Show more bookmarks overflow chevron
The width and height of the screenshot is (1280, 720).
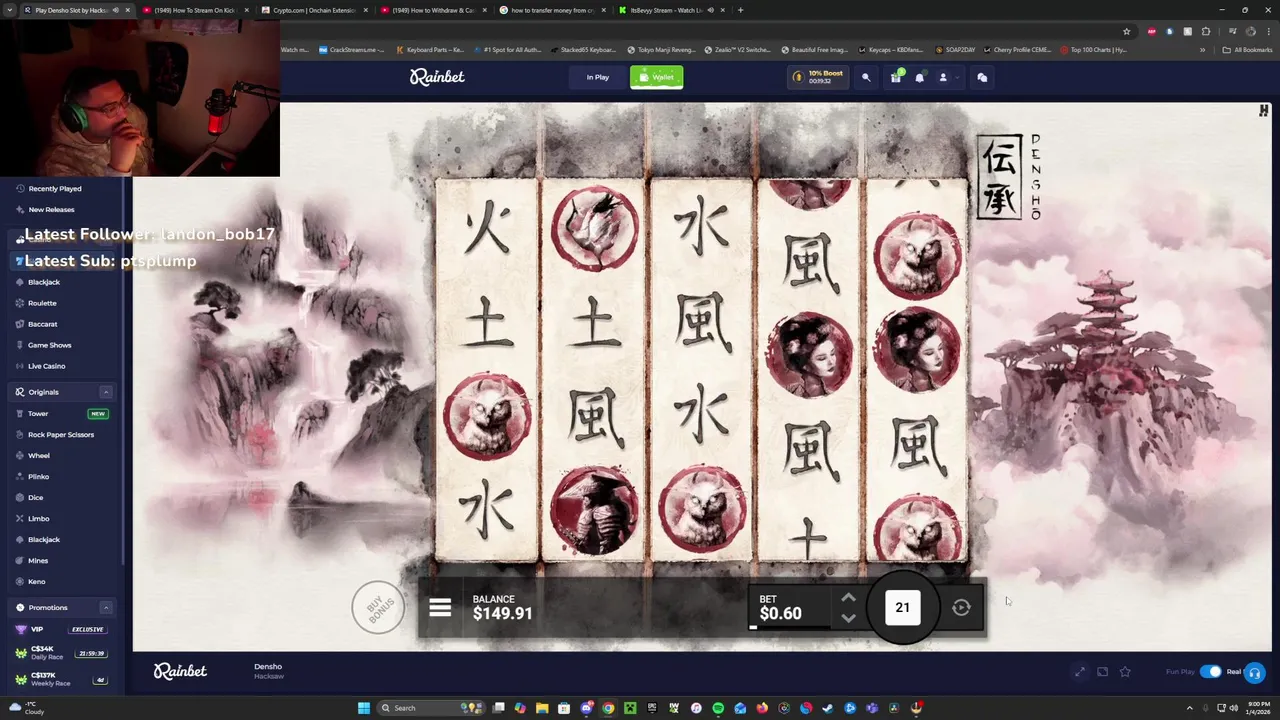coord(1203,50)
